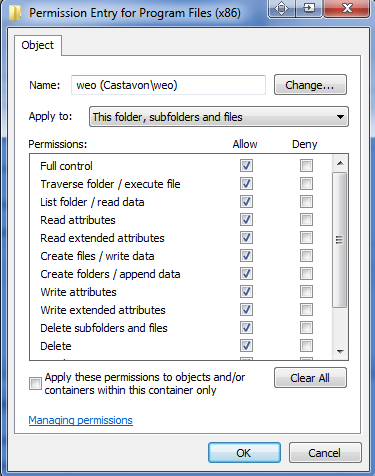The width and height of the screenshot is (375, 476).
Task: Toggle Deny for Delete permission
Action: (306, 346)
